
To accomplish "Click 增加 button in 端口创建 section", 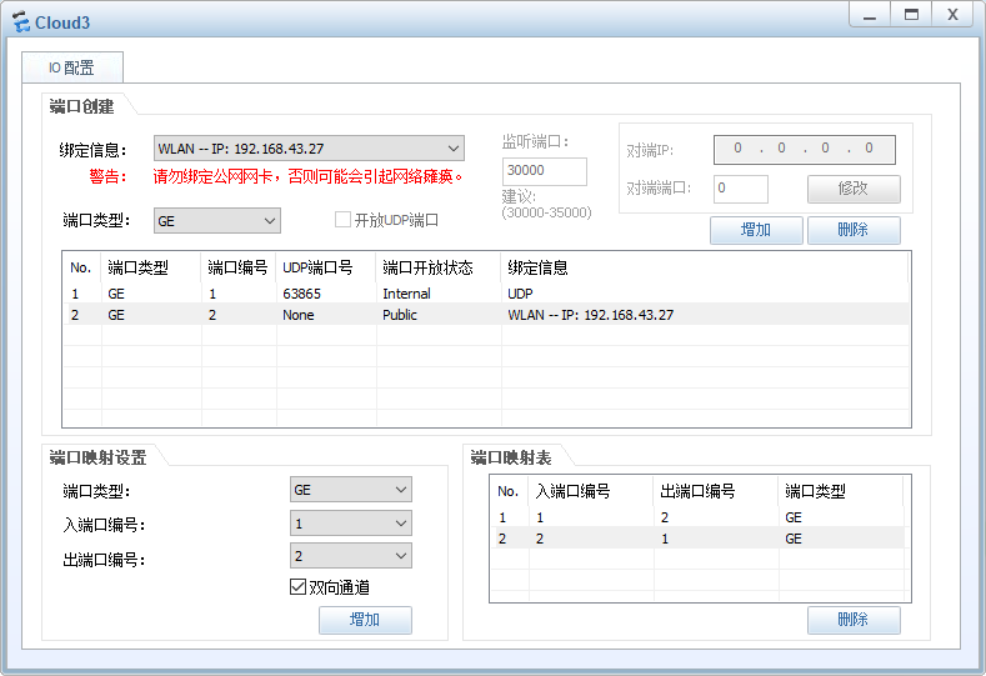I will pyautogui.click(x=756, y=230).
